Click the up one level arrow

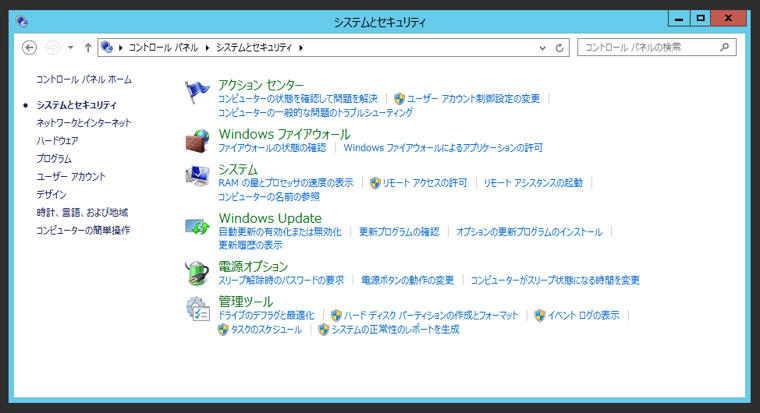88,48
